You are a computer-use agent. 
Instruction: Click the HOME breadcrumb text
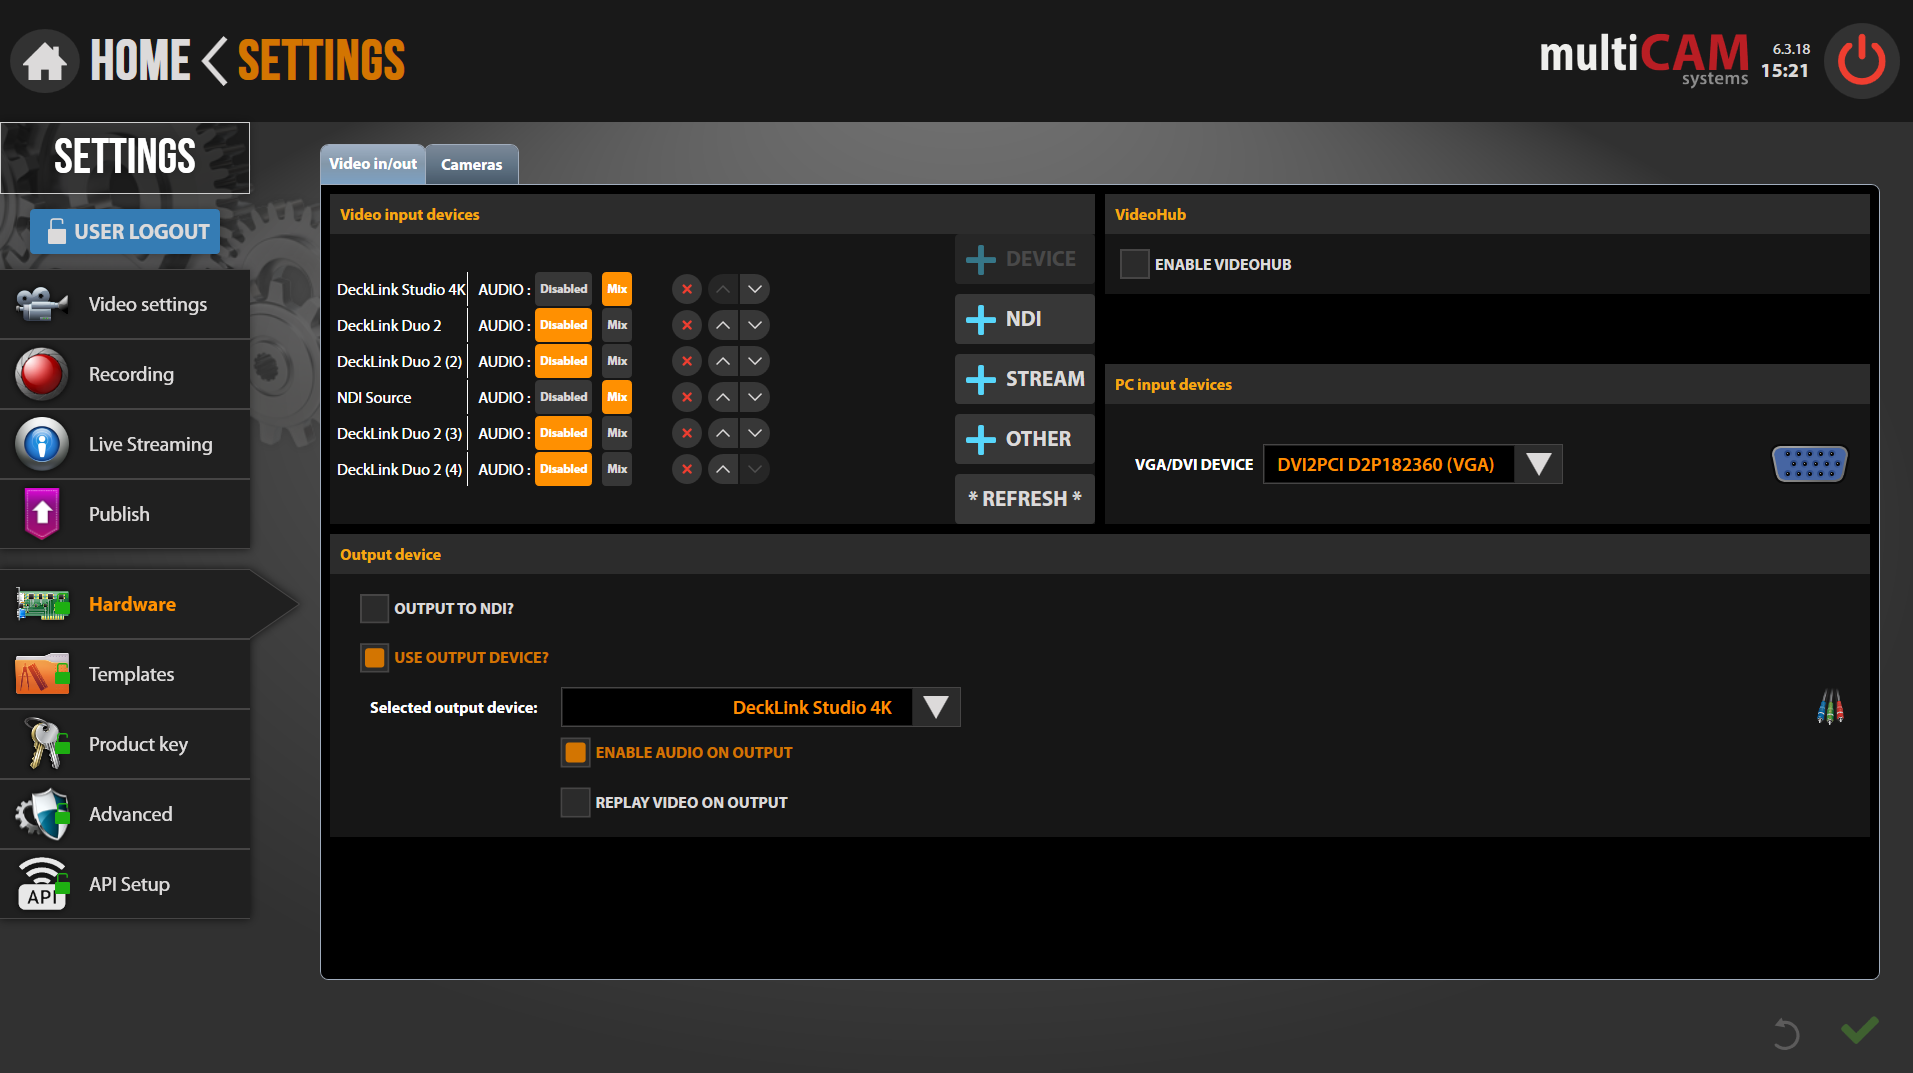click(140, 61)
